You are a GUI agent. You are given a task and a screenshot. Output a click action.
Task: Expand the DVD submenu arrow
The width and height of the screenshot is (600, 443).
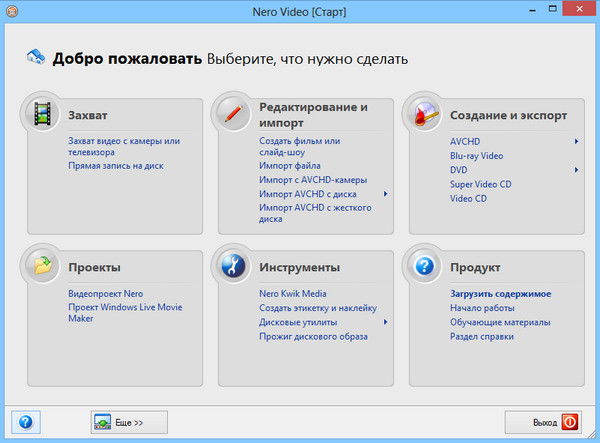pyautogui.click(x=577, y=170)
